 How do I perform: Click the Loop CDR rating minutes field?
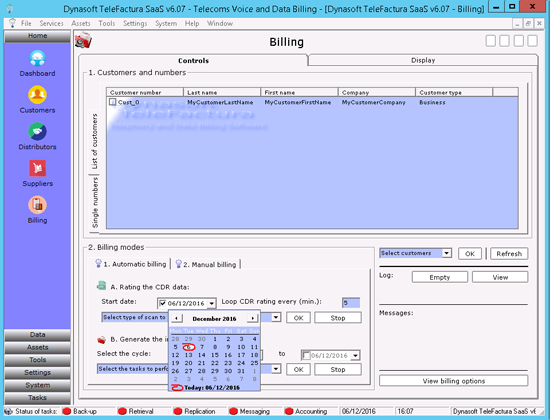[351, 302]
